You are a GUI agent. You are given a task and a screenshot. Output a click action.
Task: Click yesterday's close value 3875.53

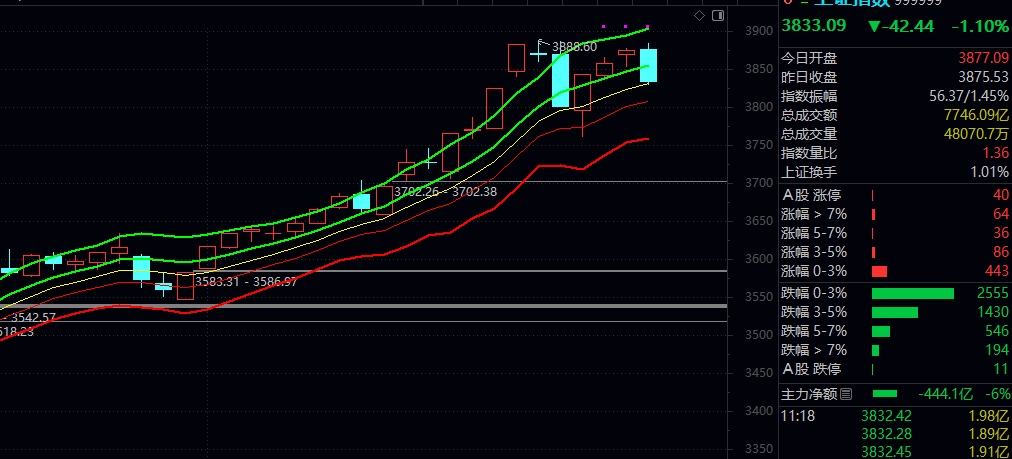(x=983, y=77)
